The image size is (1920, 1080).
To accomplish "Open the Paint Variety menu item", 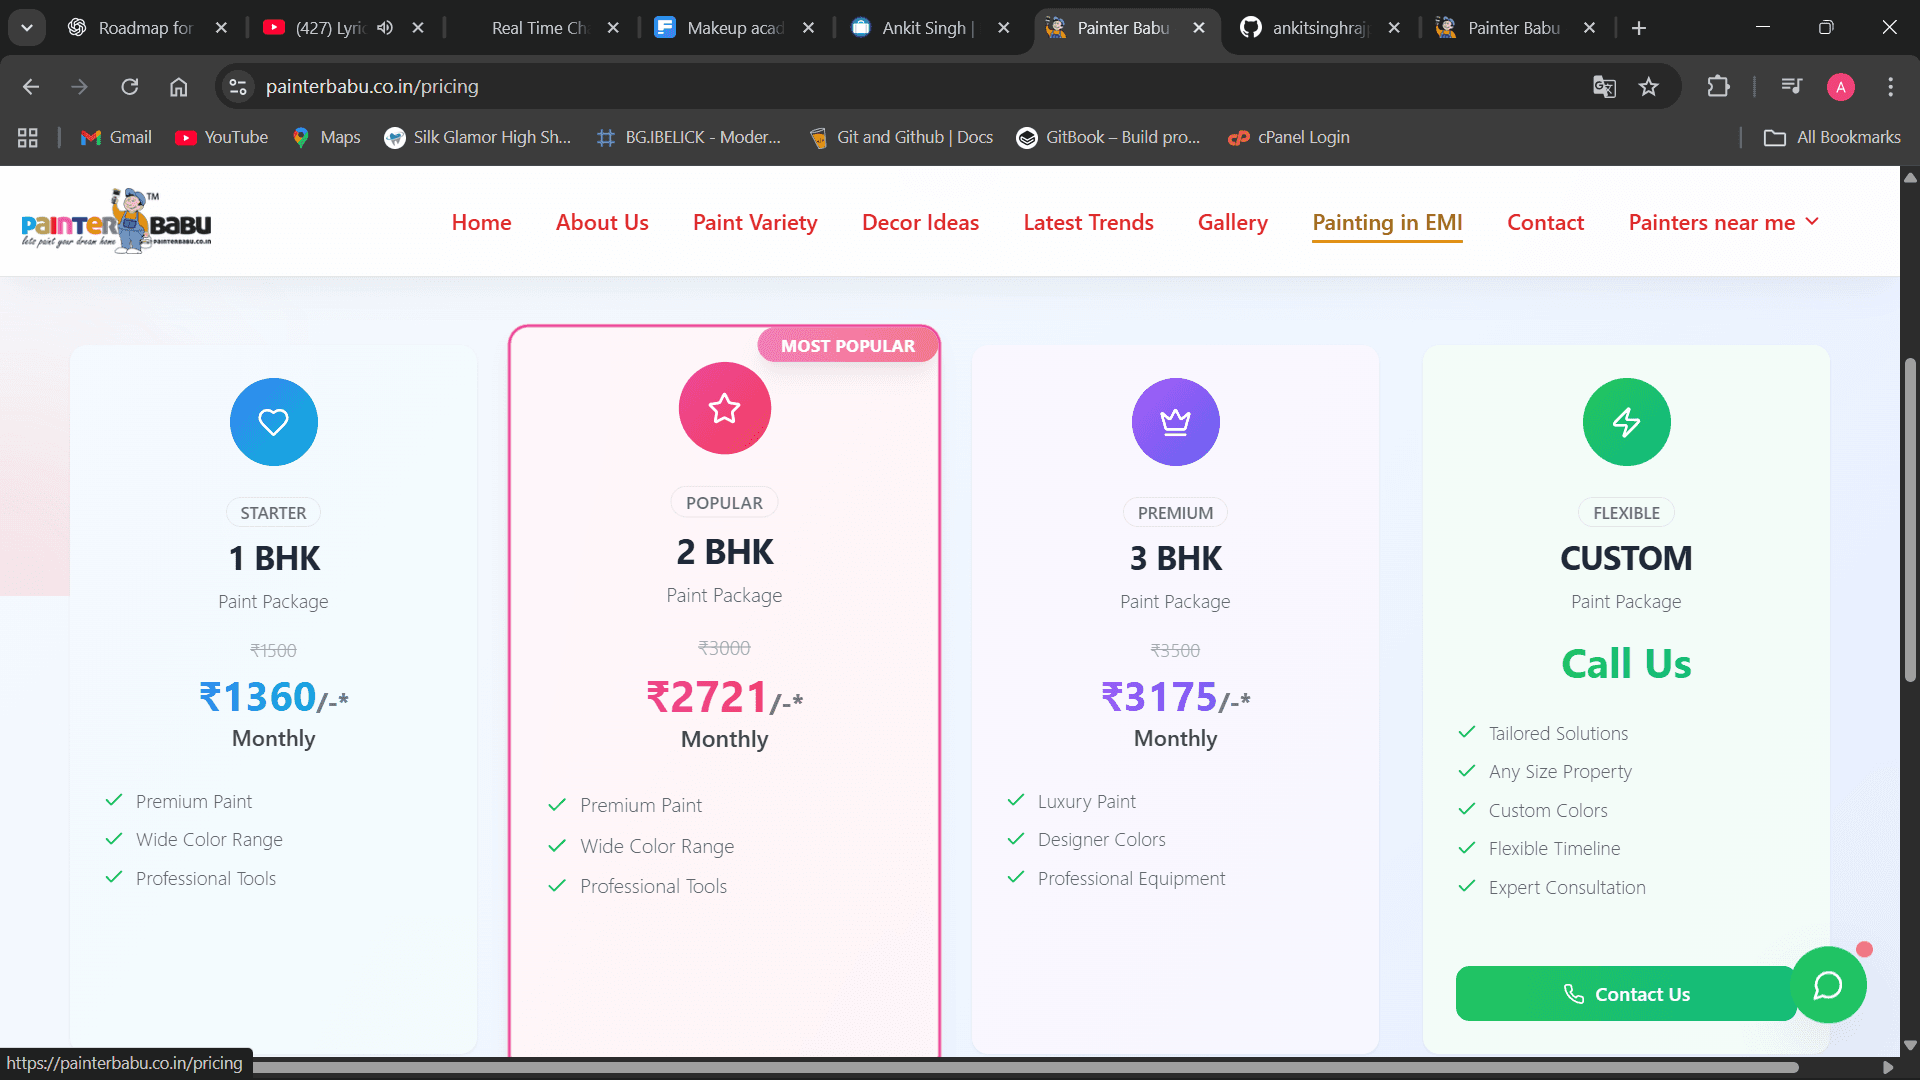I will pos(755,222).
